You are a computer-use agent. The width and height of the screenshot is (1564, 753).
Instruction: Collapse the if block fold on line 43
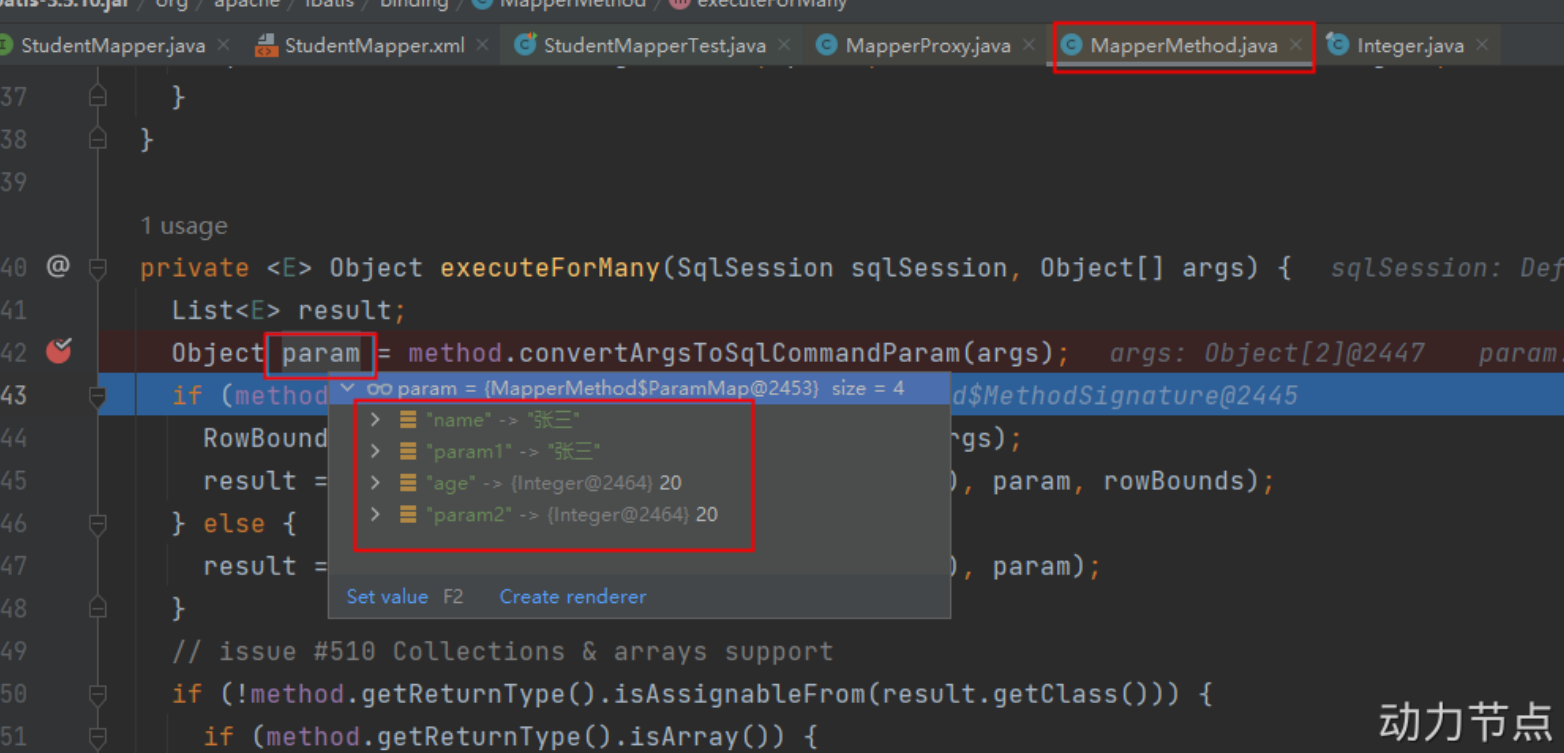click(x=97, y=396)
